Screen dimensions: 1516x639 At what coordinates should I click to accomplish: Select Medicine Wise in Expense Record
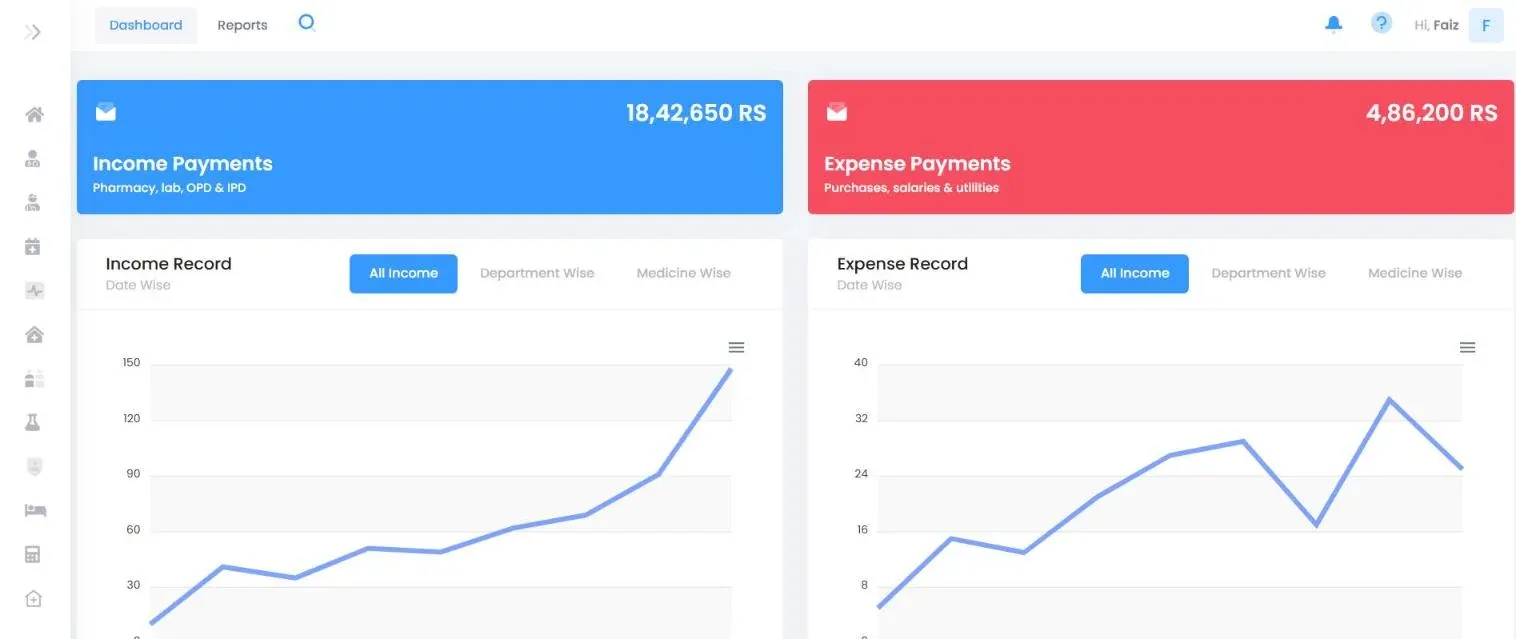[1414, 273]
